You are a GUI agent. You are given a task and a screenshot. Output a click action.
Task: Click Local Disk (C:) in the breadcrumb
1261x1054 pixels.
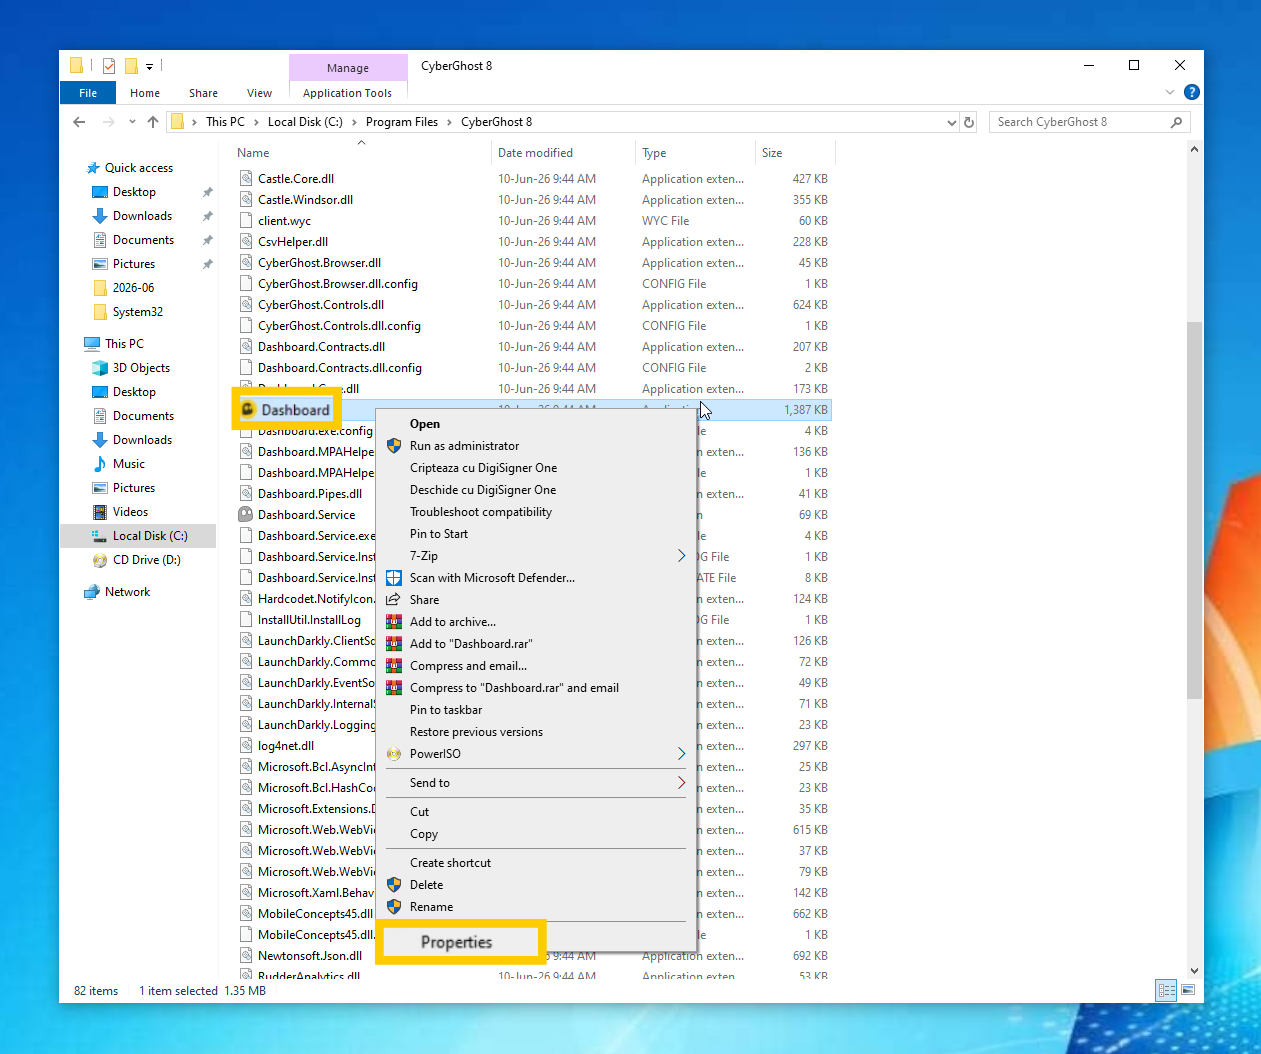point(305,122)
